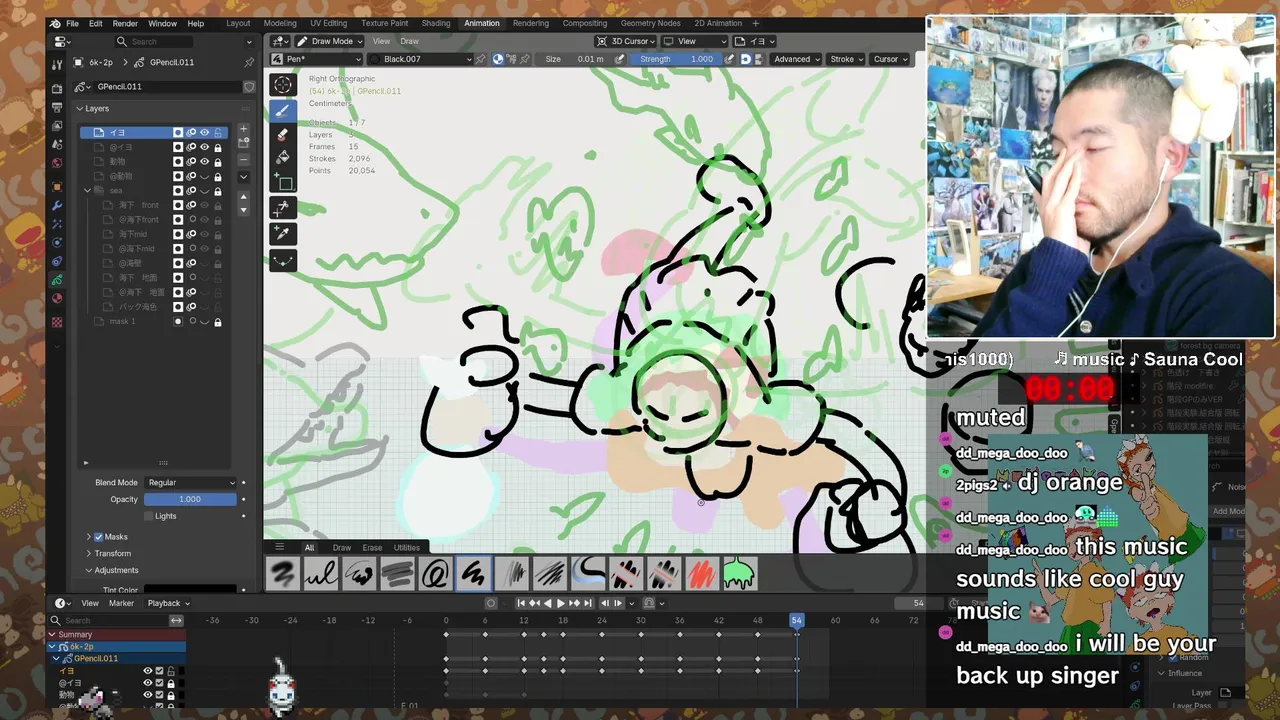Open the Stroke settings dropdown
Image resolution: width=1280 pixels, height=720 pixels.
(846, 59)
